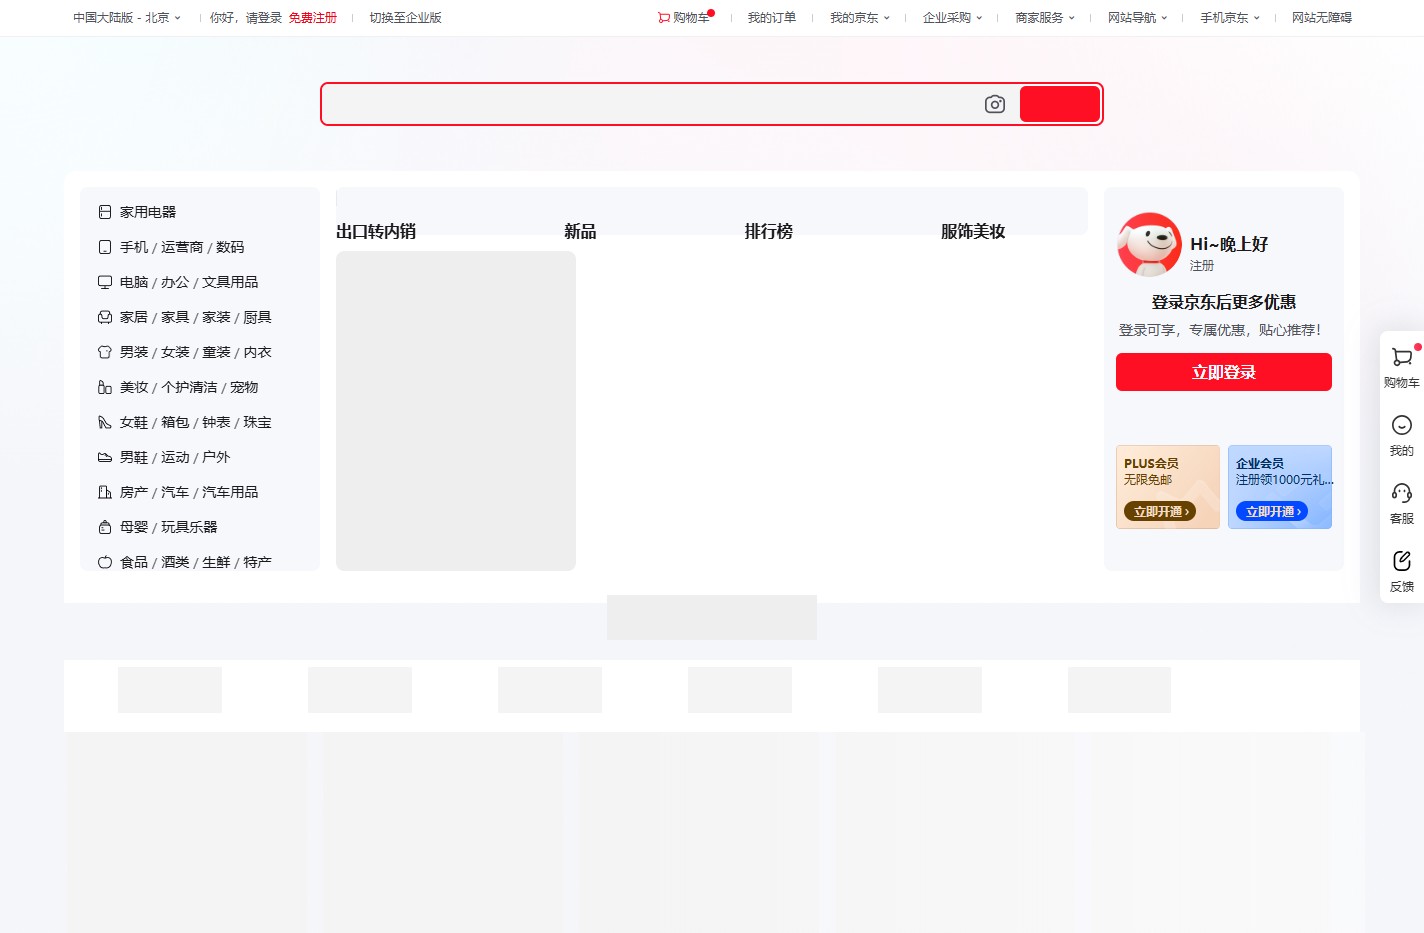The width and height of the screenshot is (1424, 933).
Task: Click the 请登录 link
Action: [x=264, y=17]
